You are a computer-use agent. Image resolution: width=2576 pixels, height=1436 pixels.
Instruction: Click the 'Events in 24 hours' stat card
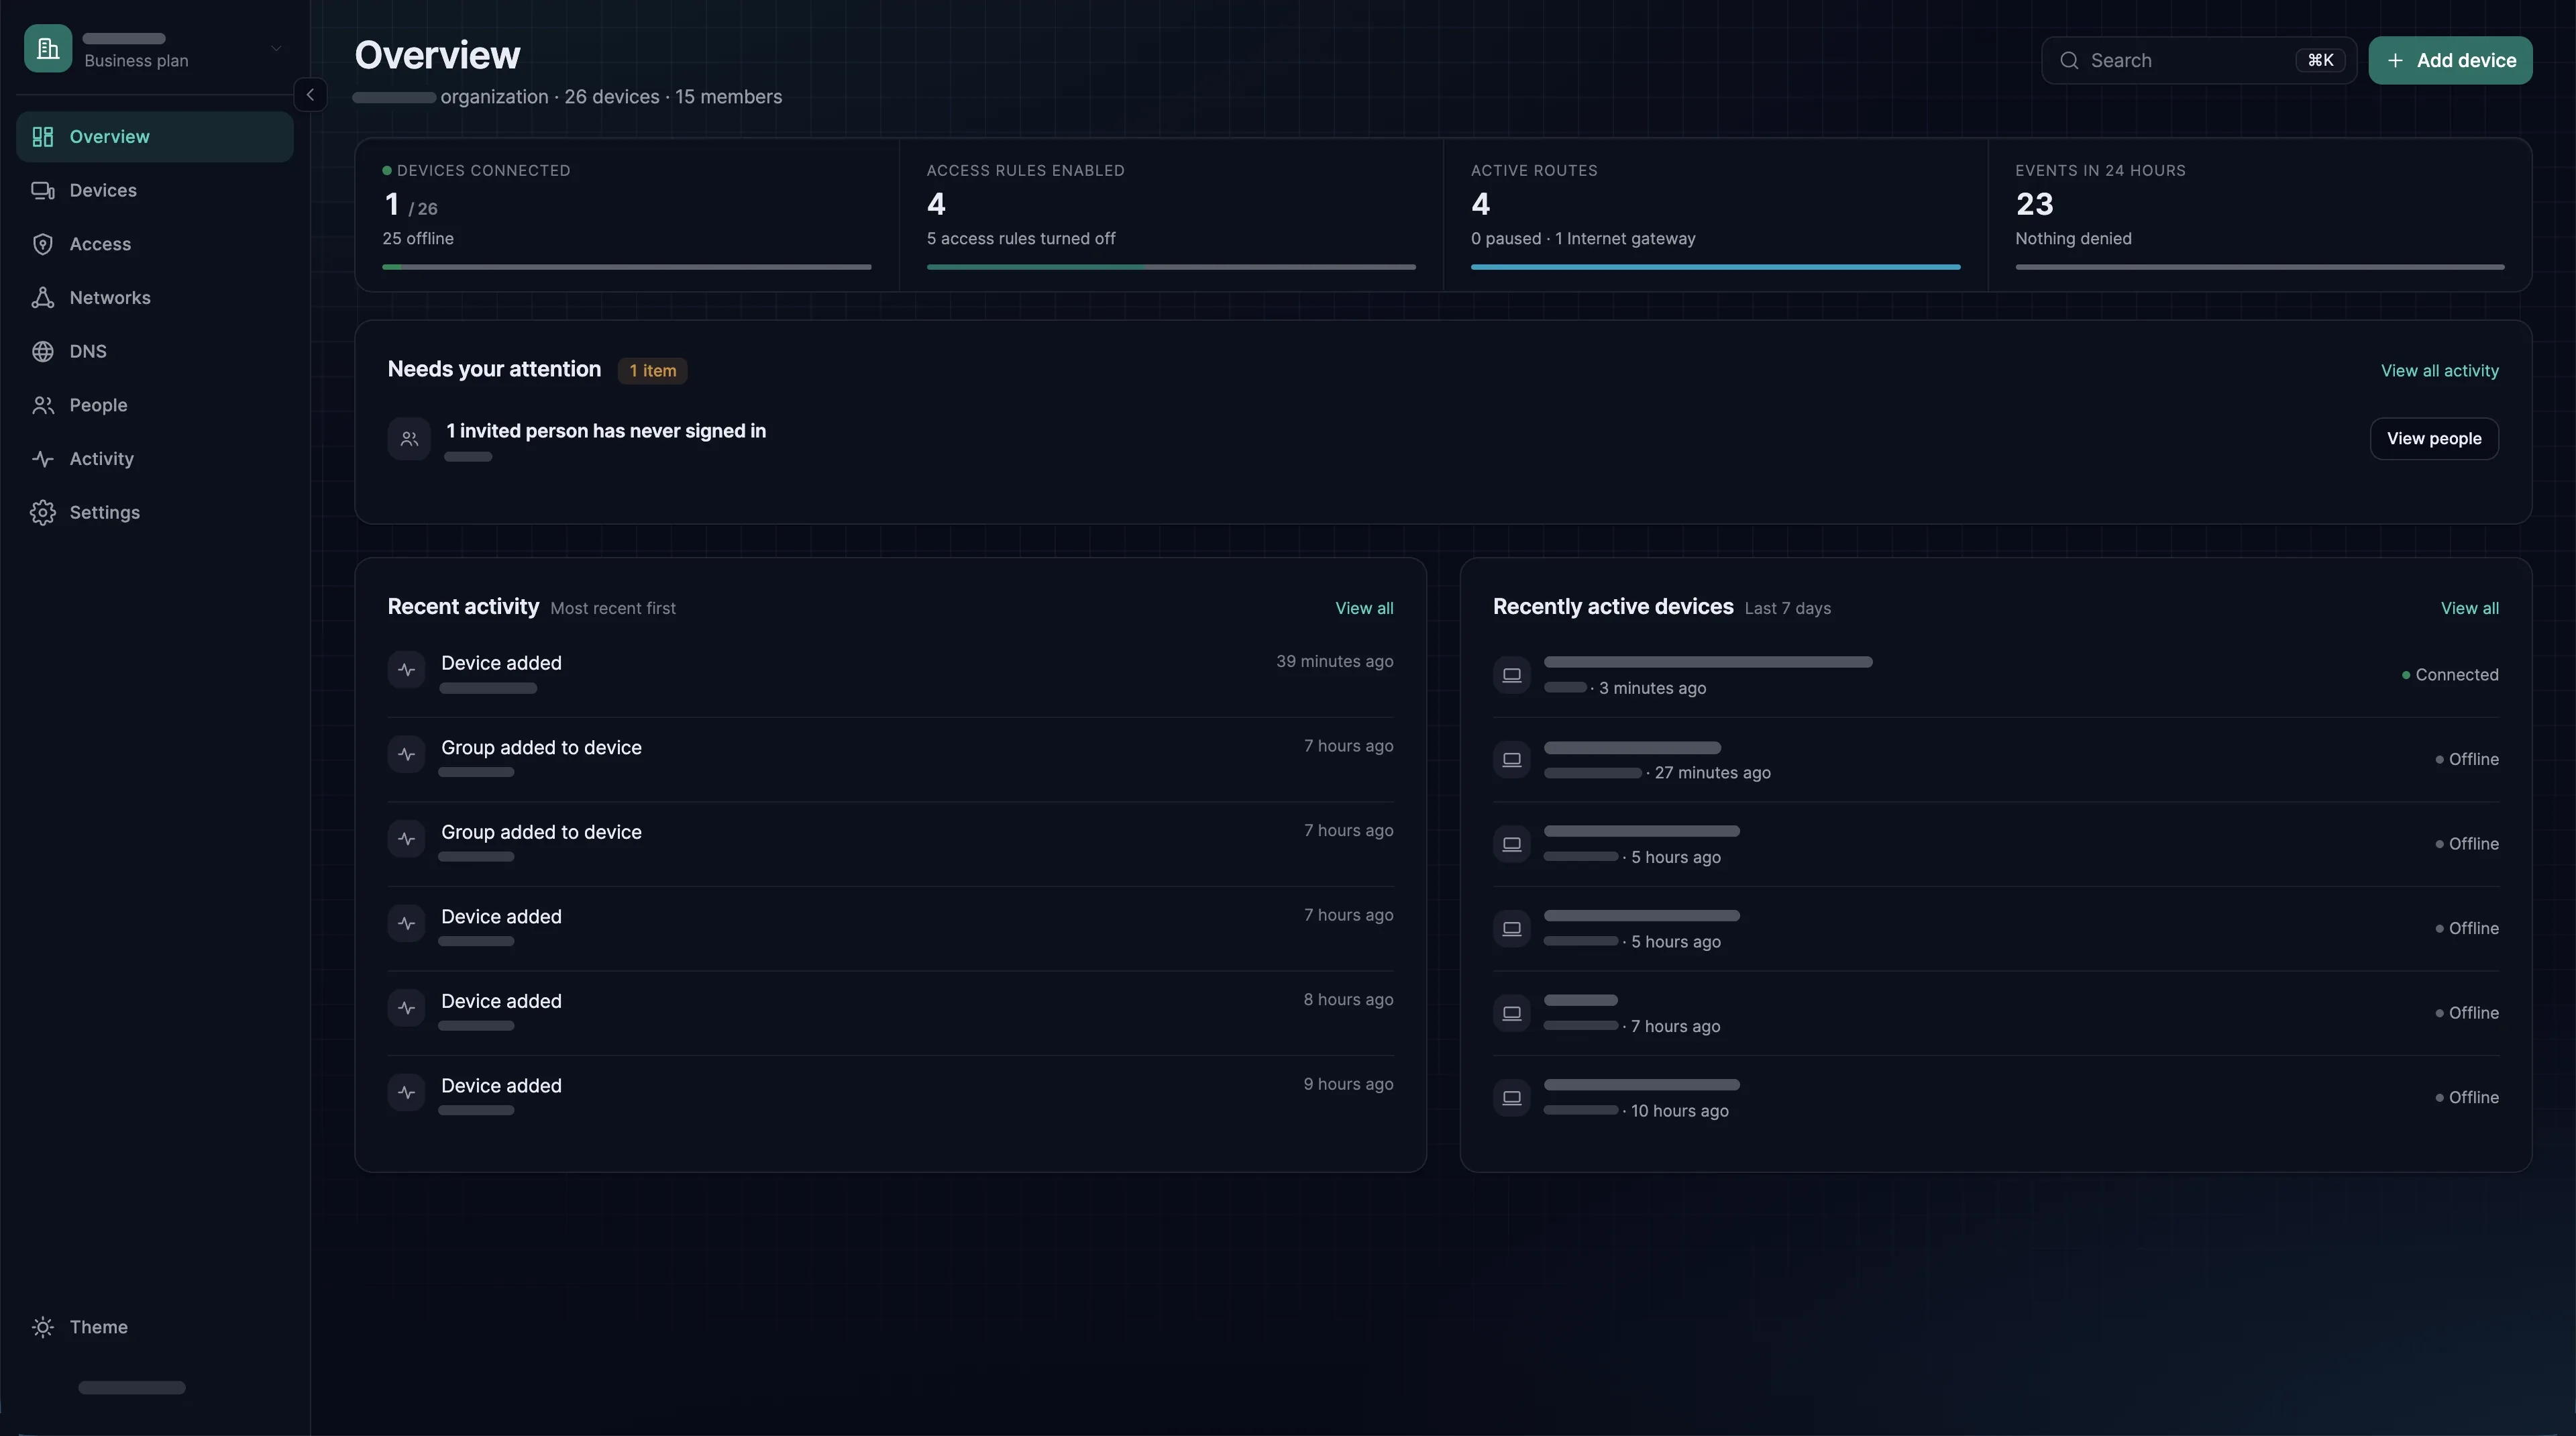(2259, 215)
